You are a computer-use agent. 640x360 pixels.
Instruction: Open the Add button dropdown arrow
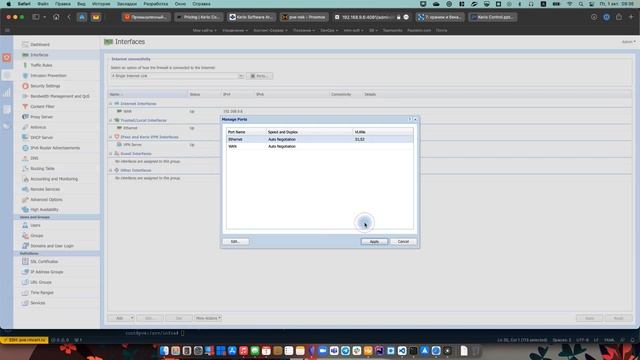tap(131, 318)
